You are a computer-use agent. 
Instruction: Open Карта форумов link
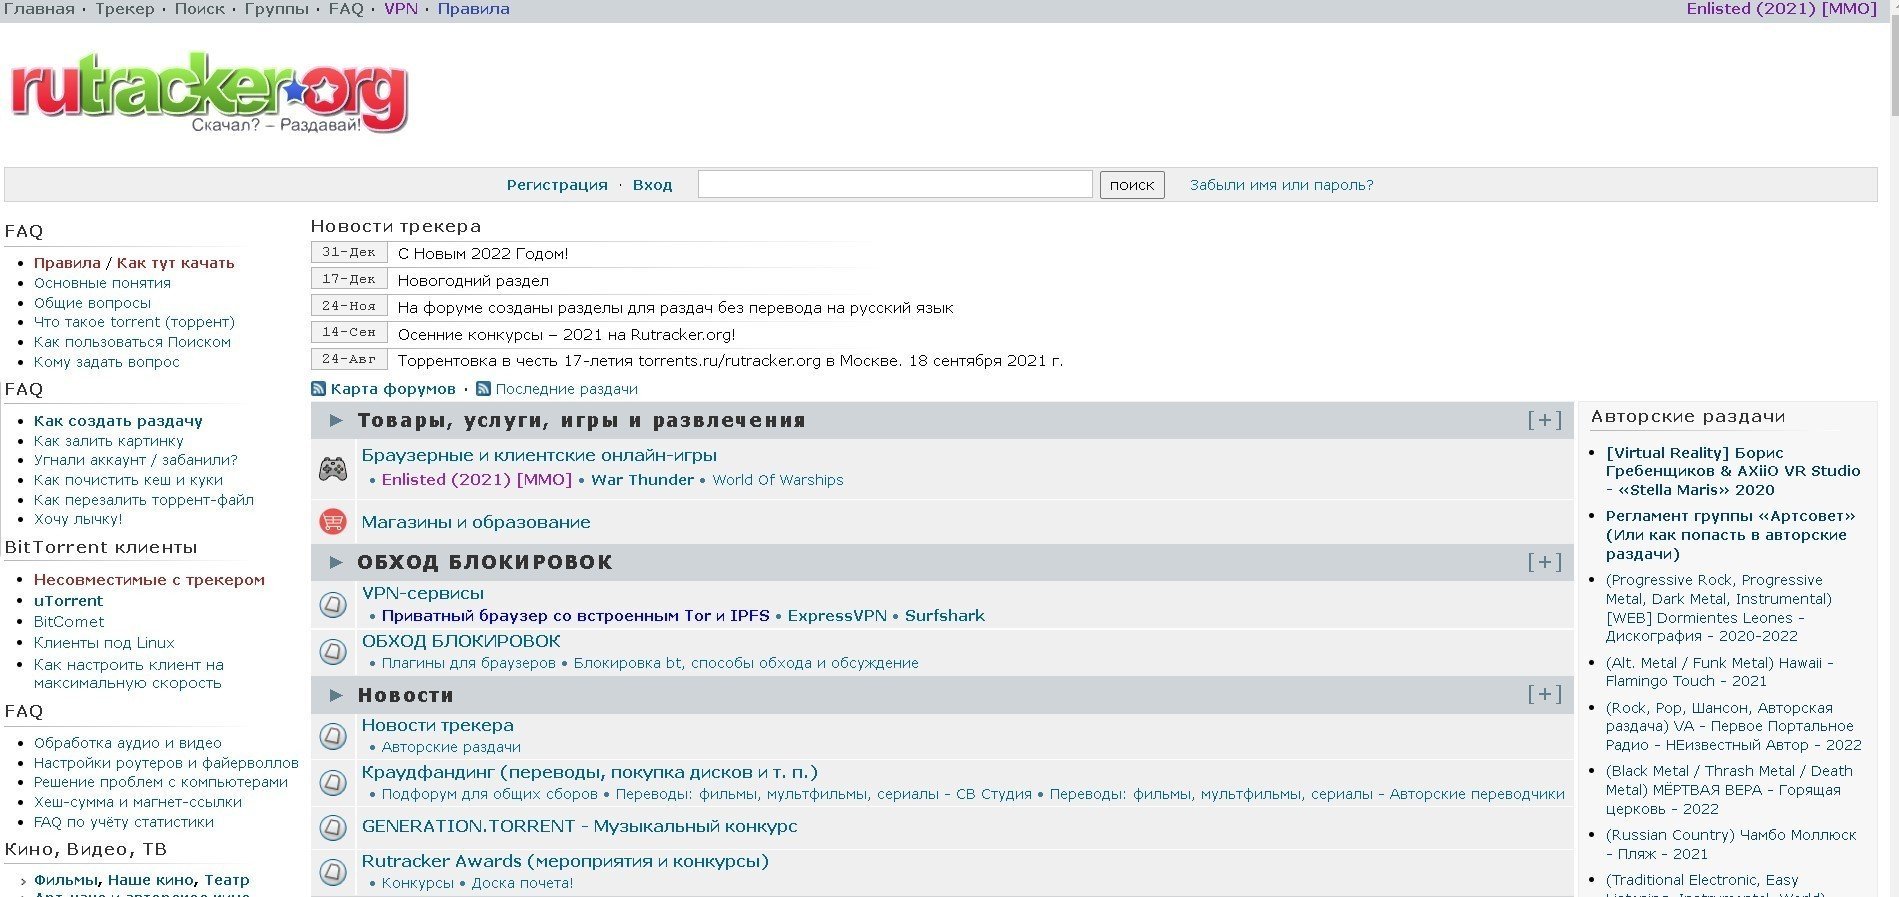393,389
